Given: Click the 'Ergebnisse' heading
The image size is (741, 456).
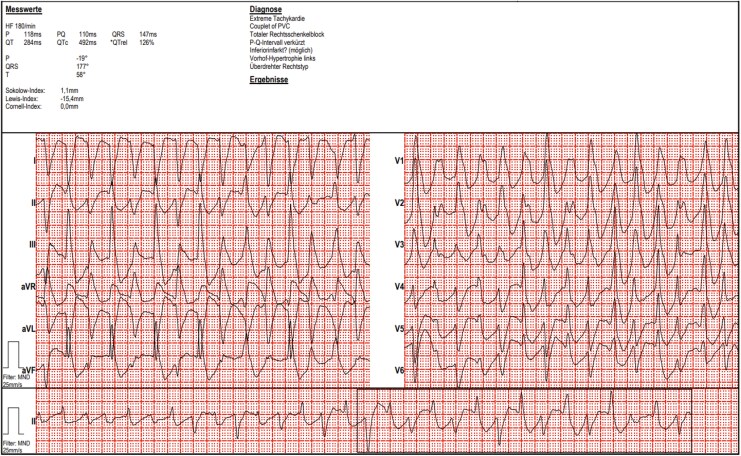Looking at the screenshot, I should [x=269, y=79].
